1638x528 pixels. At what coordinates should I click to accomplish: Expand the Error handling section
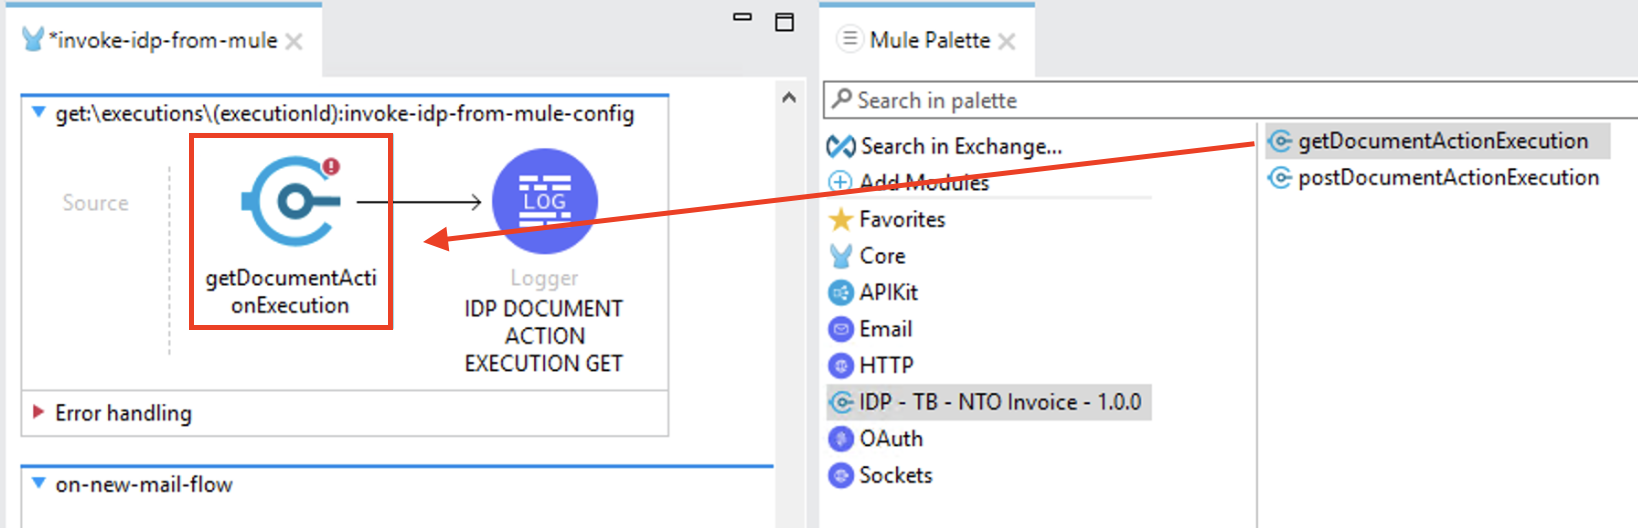click(38, 412)
